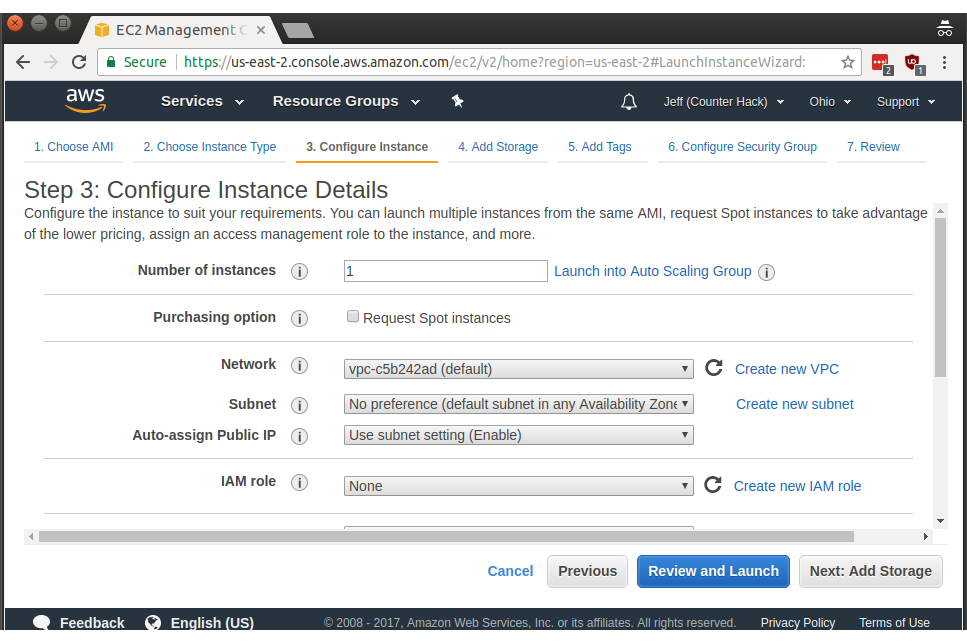Show info for Network
This screenshot has height=643, width=967.
pos(299,366)
